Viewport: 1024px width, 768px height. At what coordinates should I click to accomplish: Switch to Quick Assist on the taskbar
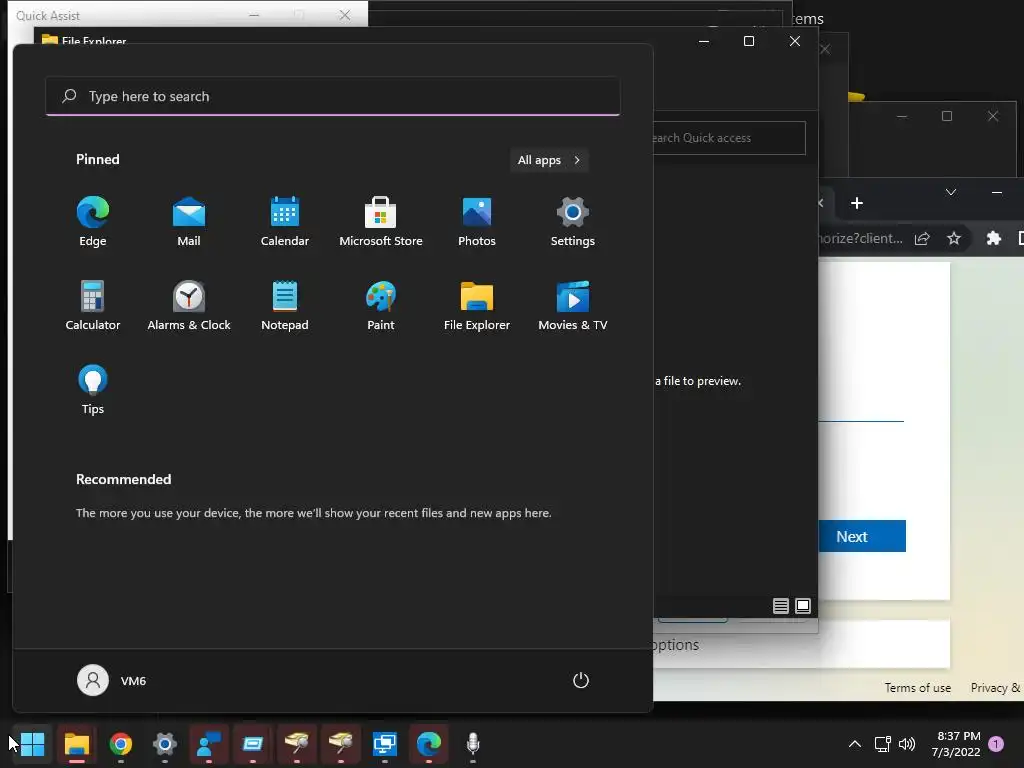click(x=209, y=744)
